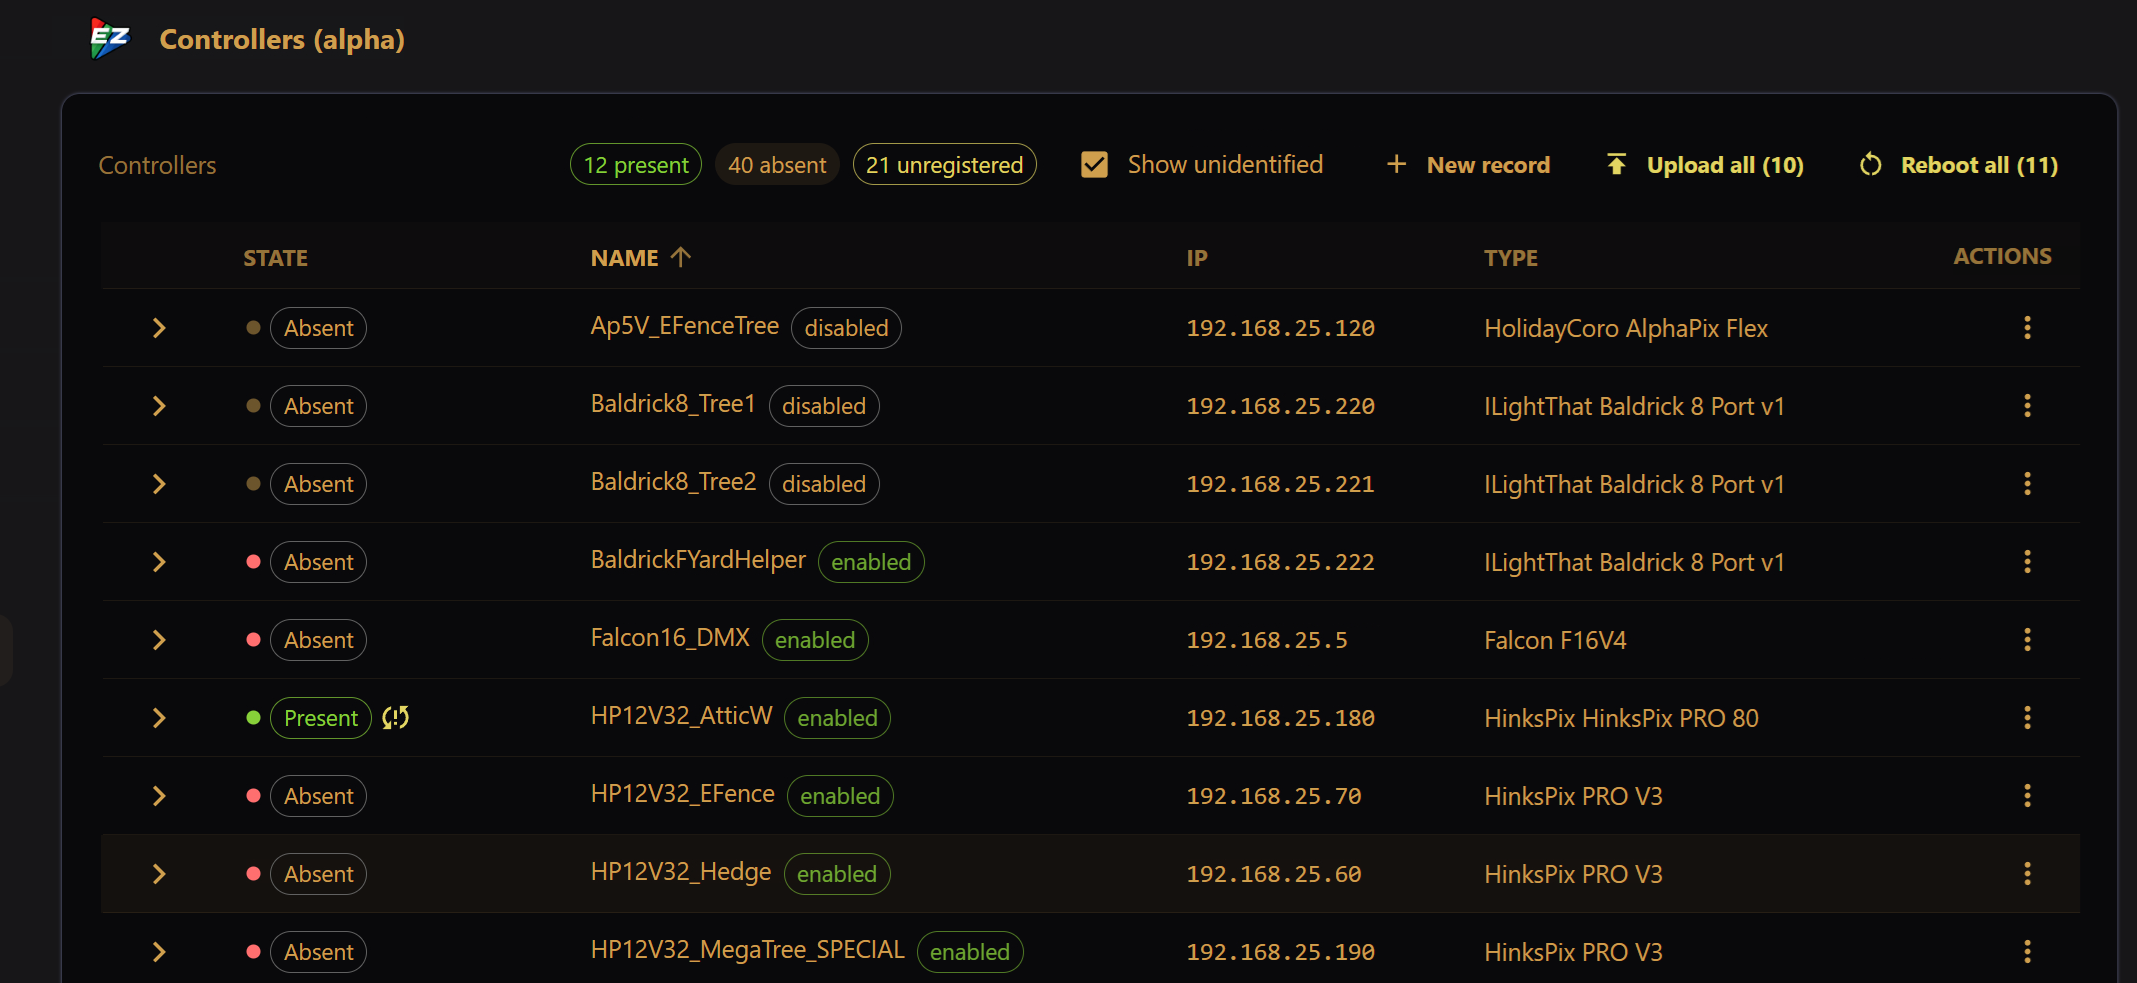Click the disabled badge on Baldrick8_Tree2
The image size is (2137, 983).
pos(824,484)
